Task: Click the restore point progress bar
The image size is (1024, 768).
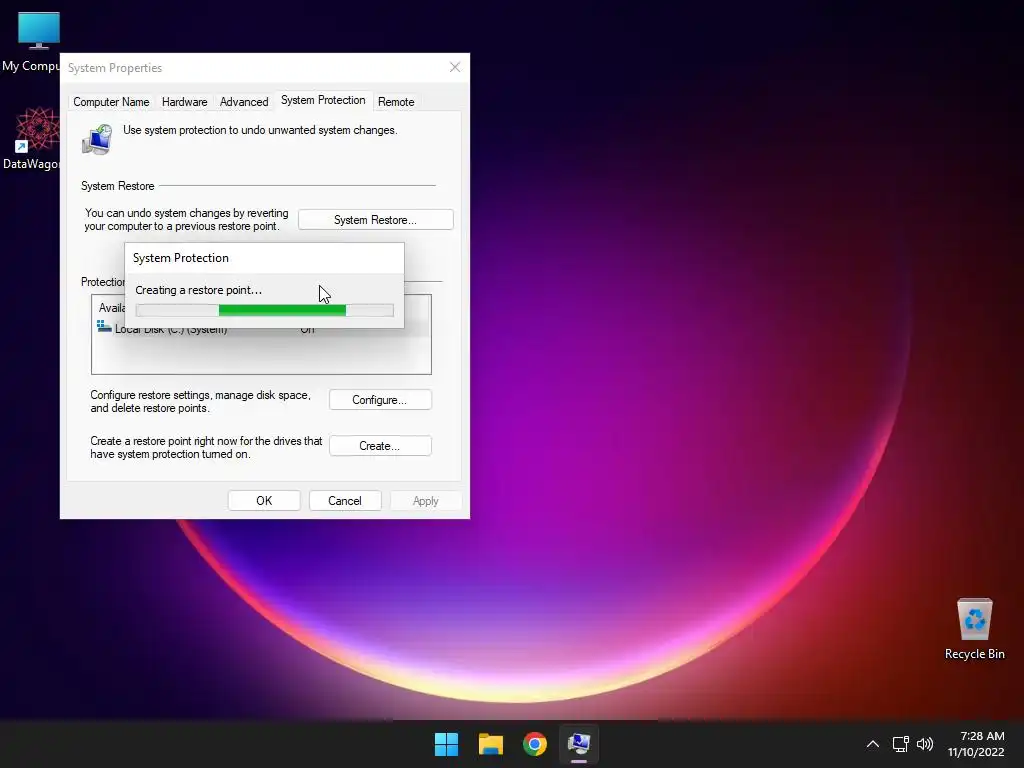Action: 264,310
